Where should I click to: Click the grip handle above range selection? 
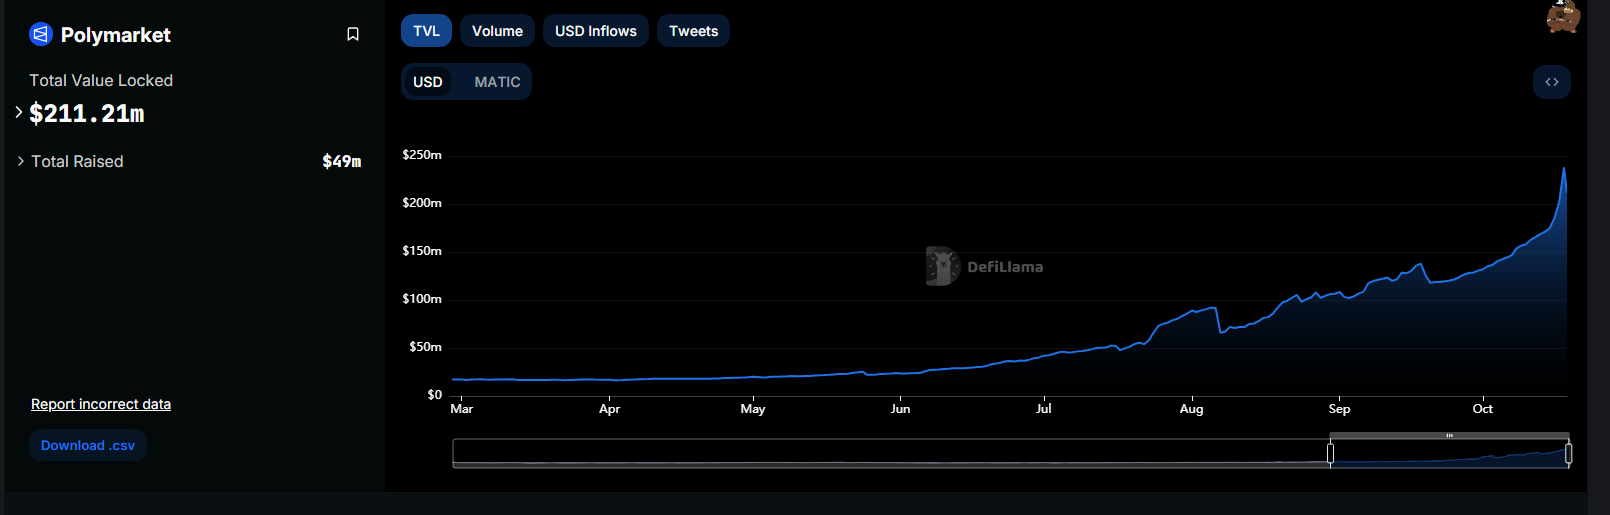(x=1449, y=436)
